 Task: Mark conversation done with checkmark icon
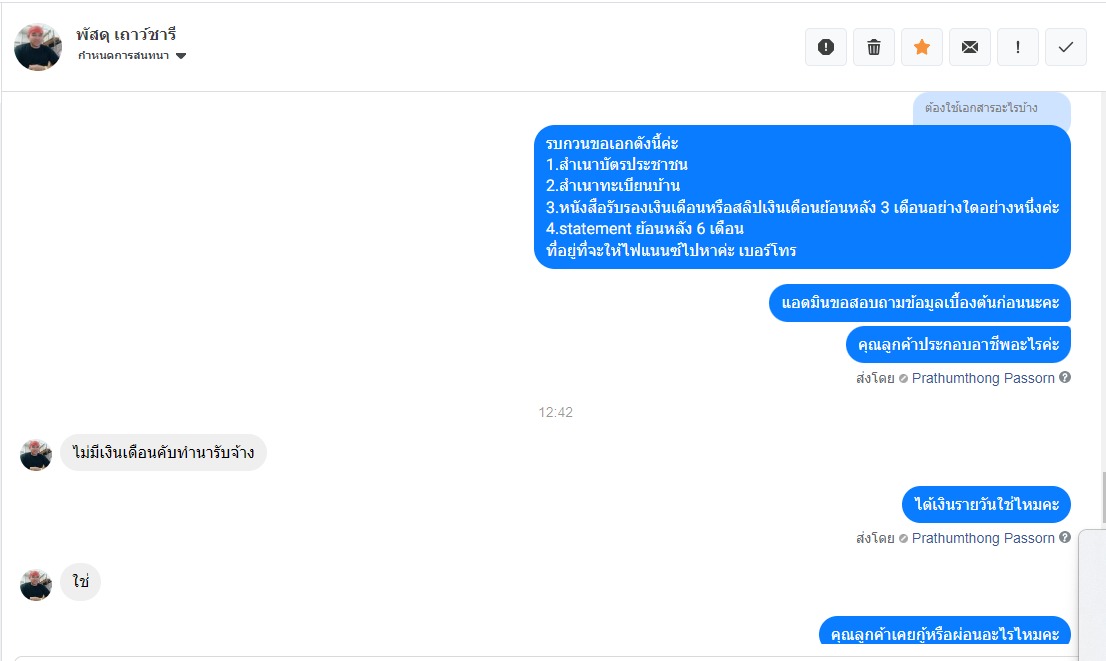click(x=1066, y=47)
